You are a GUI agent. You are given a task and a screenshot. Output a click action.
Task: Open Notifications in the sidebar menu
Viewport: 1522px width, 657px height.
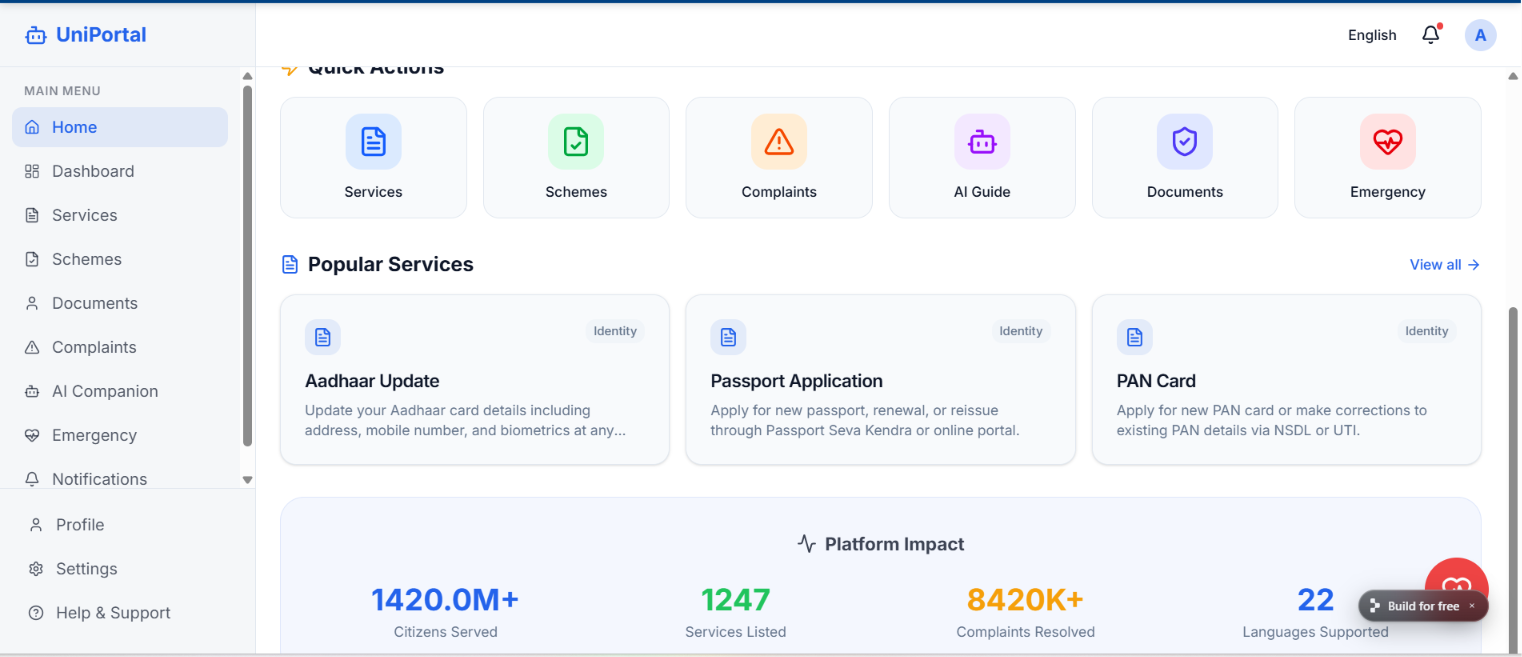click(120, 479)
